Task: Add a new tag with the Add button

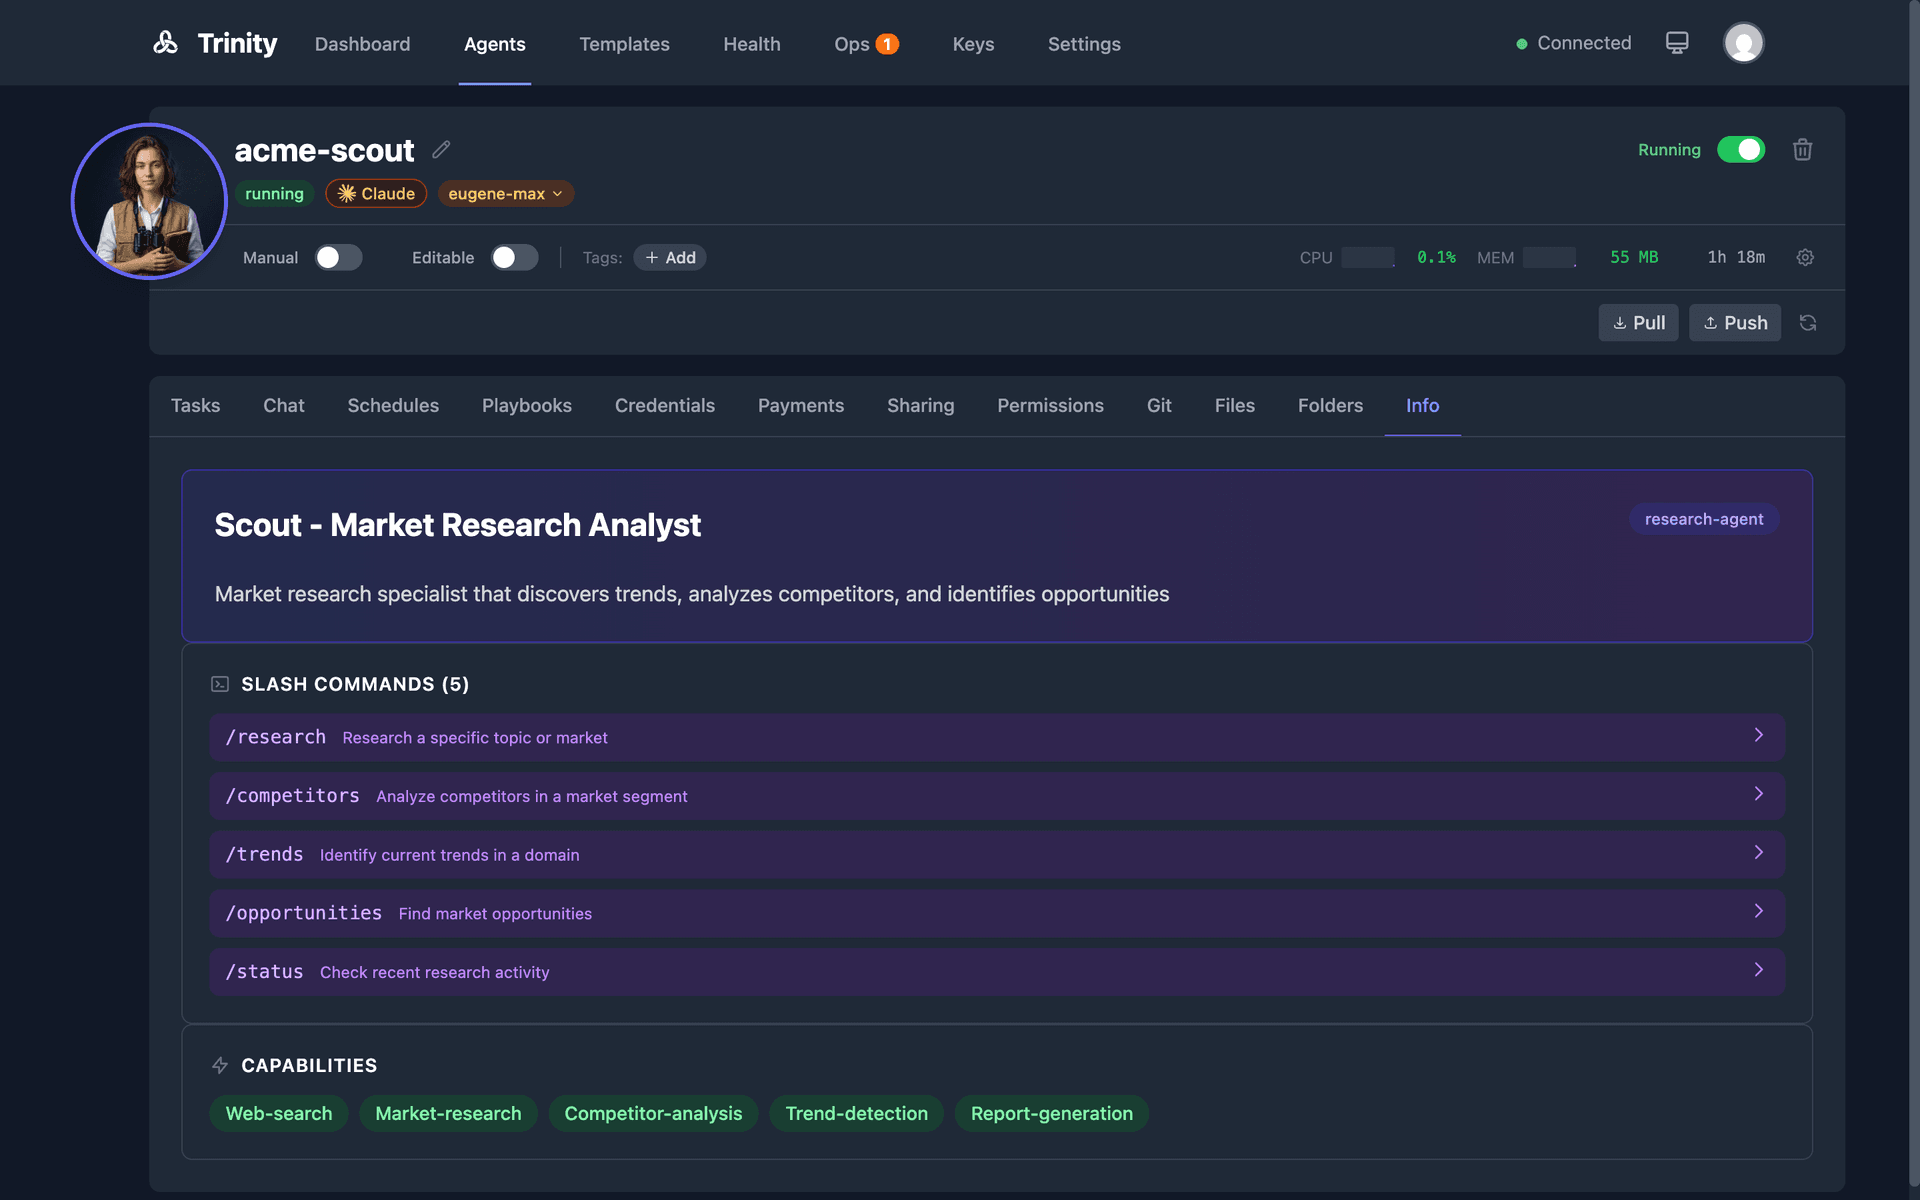Action: pyautogui.click(x=670, y=257)
